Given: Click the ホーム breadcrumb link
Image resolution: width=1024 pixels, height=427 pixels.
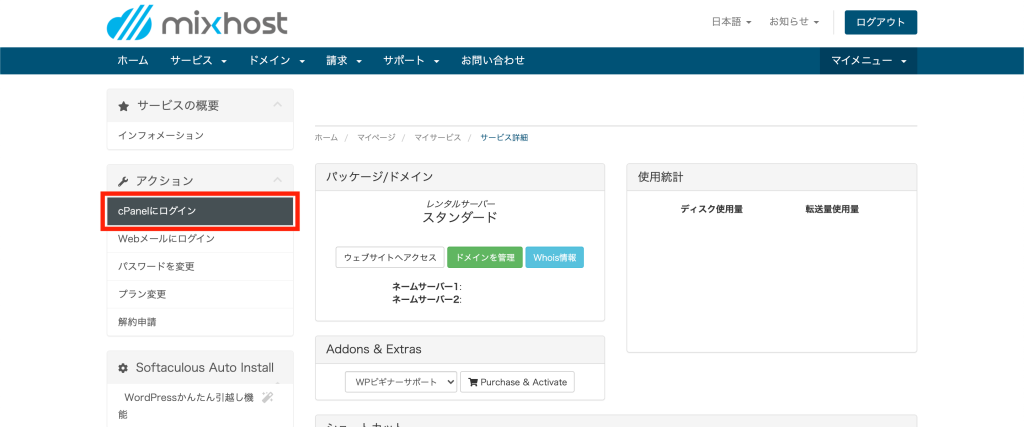Looking at the screenshot, I should point(326,138).
